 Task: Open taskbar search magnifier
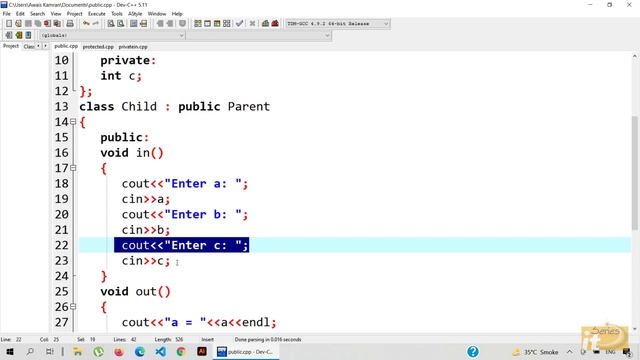click(30, 351)
